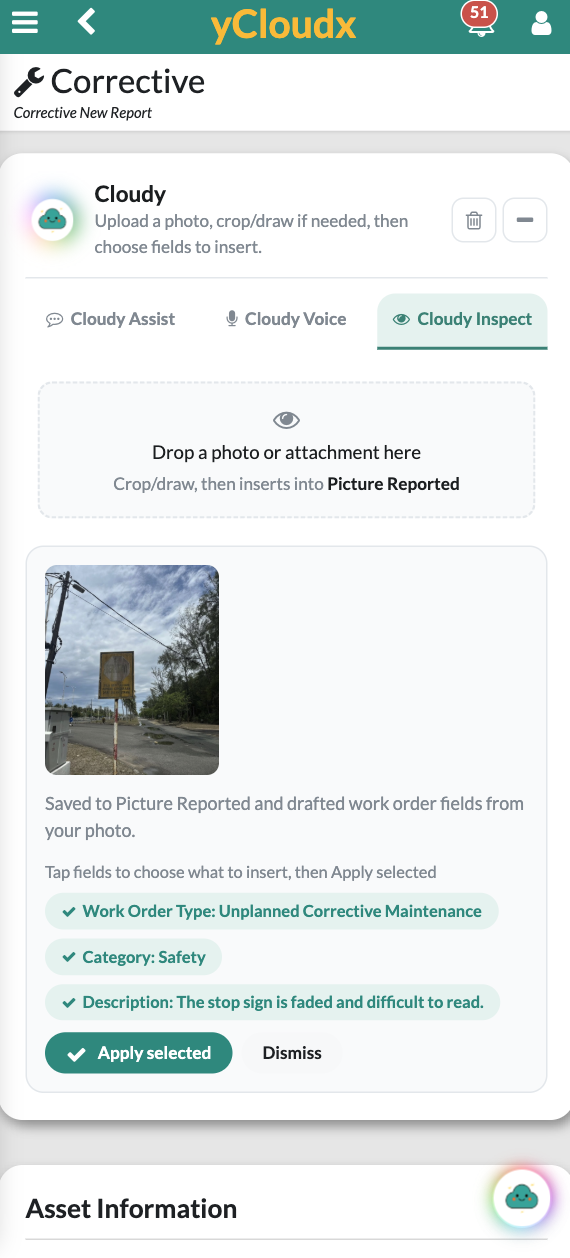Select the Cloudy Inspect tab
Screen dimensions: 570x1258
point(462,320)
